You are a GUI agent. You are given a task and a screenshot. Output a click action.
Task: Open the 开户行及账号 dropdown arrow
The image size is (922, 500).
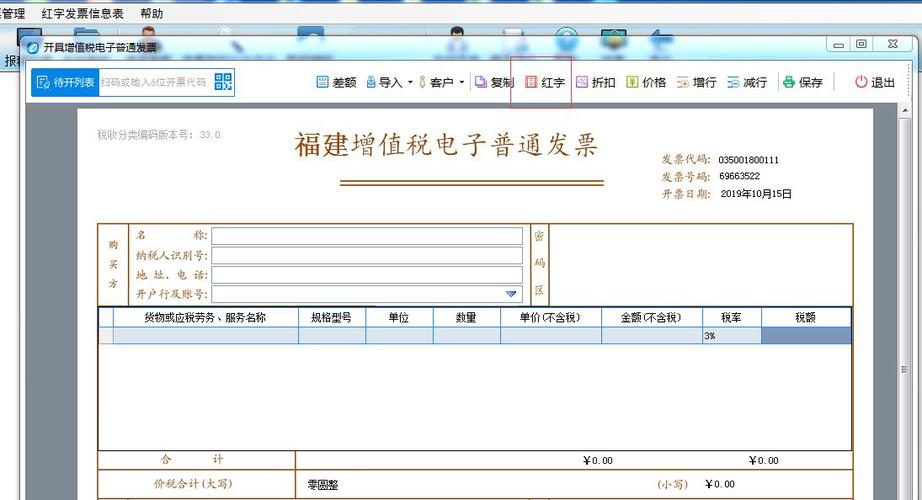tap(511, 294)
